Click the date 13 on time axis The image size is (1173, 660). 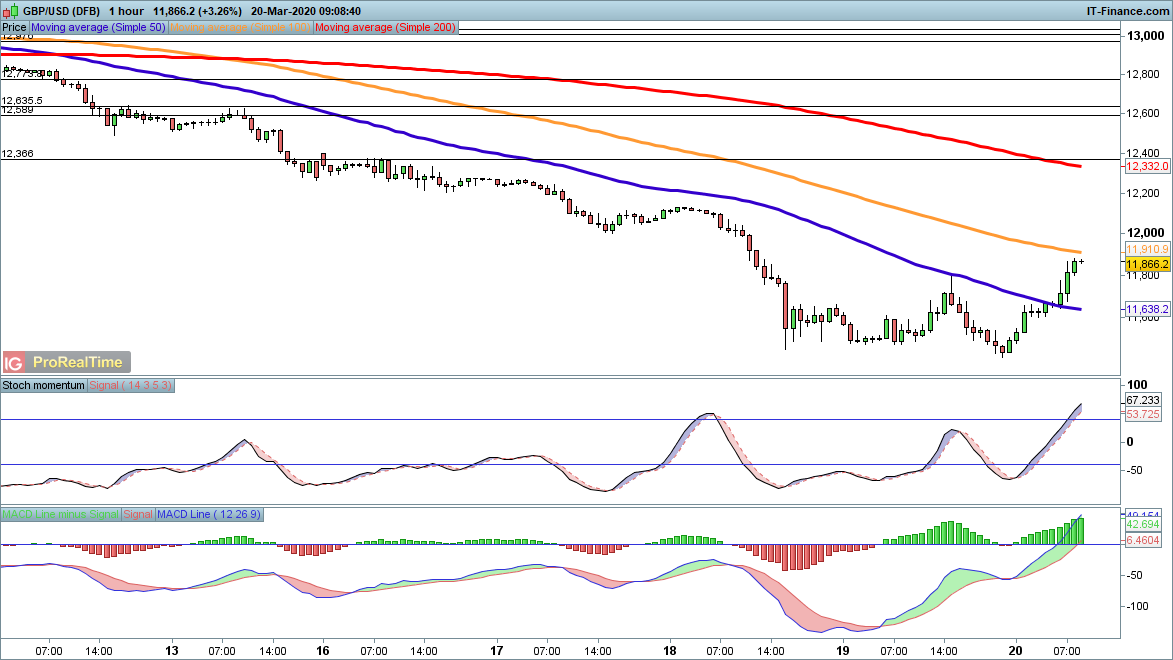[172, 650]
